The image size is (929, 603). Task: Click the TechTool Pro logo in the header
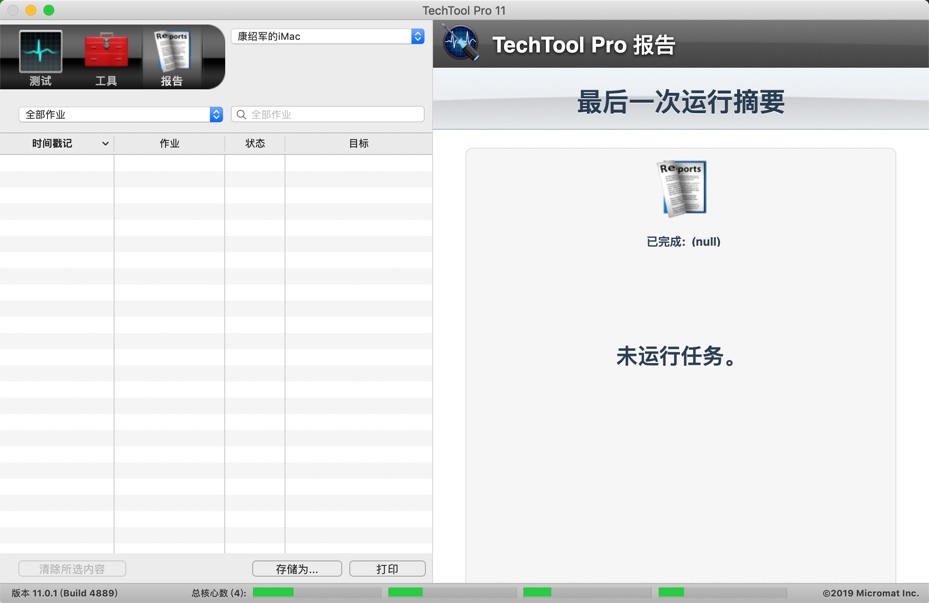click(461, 43)
